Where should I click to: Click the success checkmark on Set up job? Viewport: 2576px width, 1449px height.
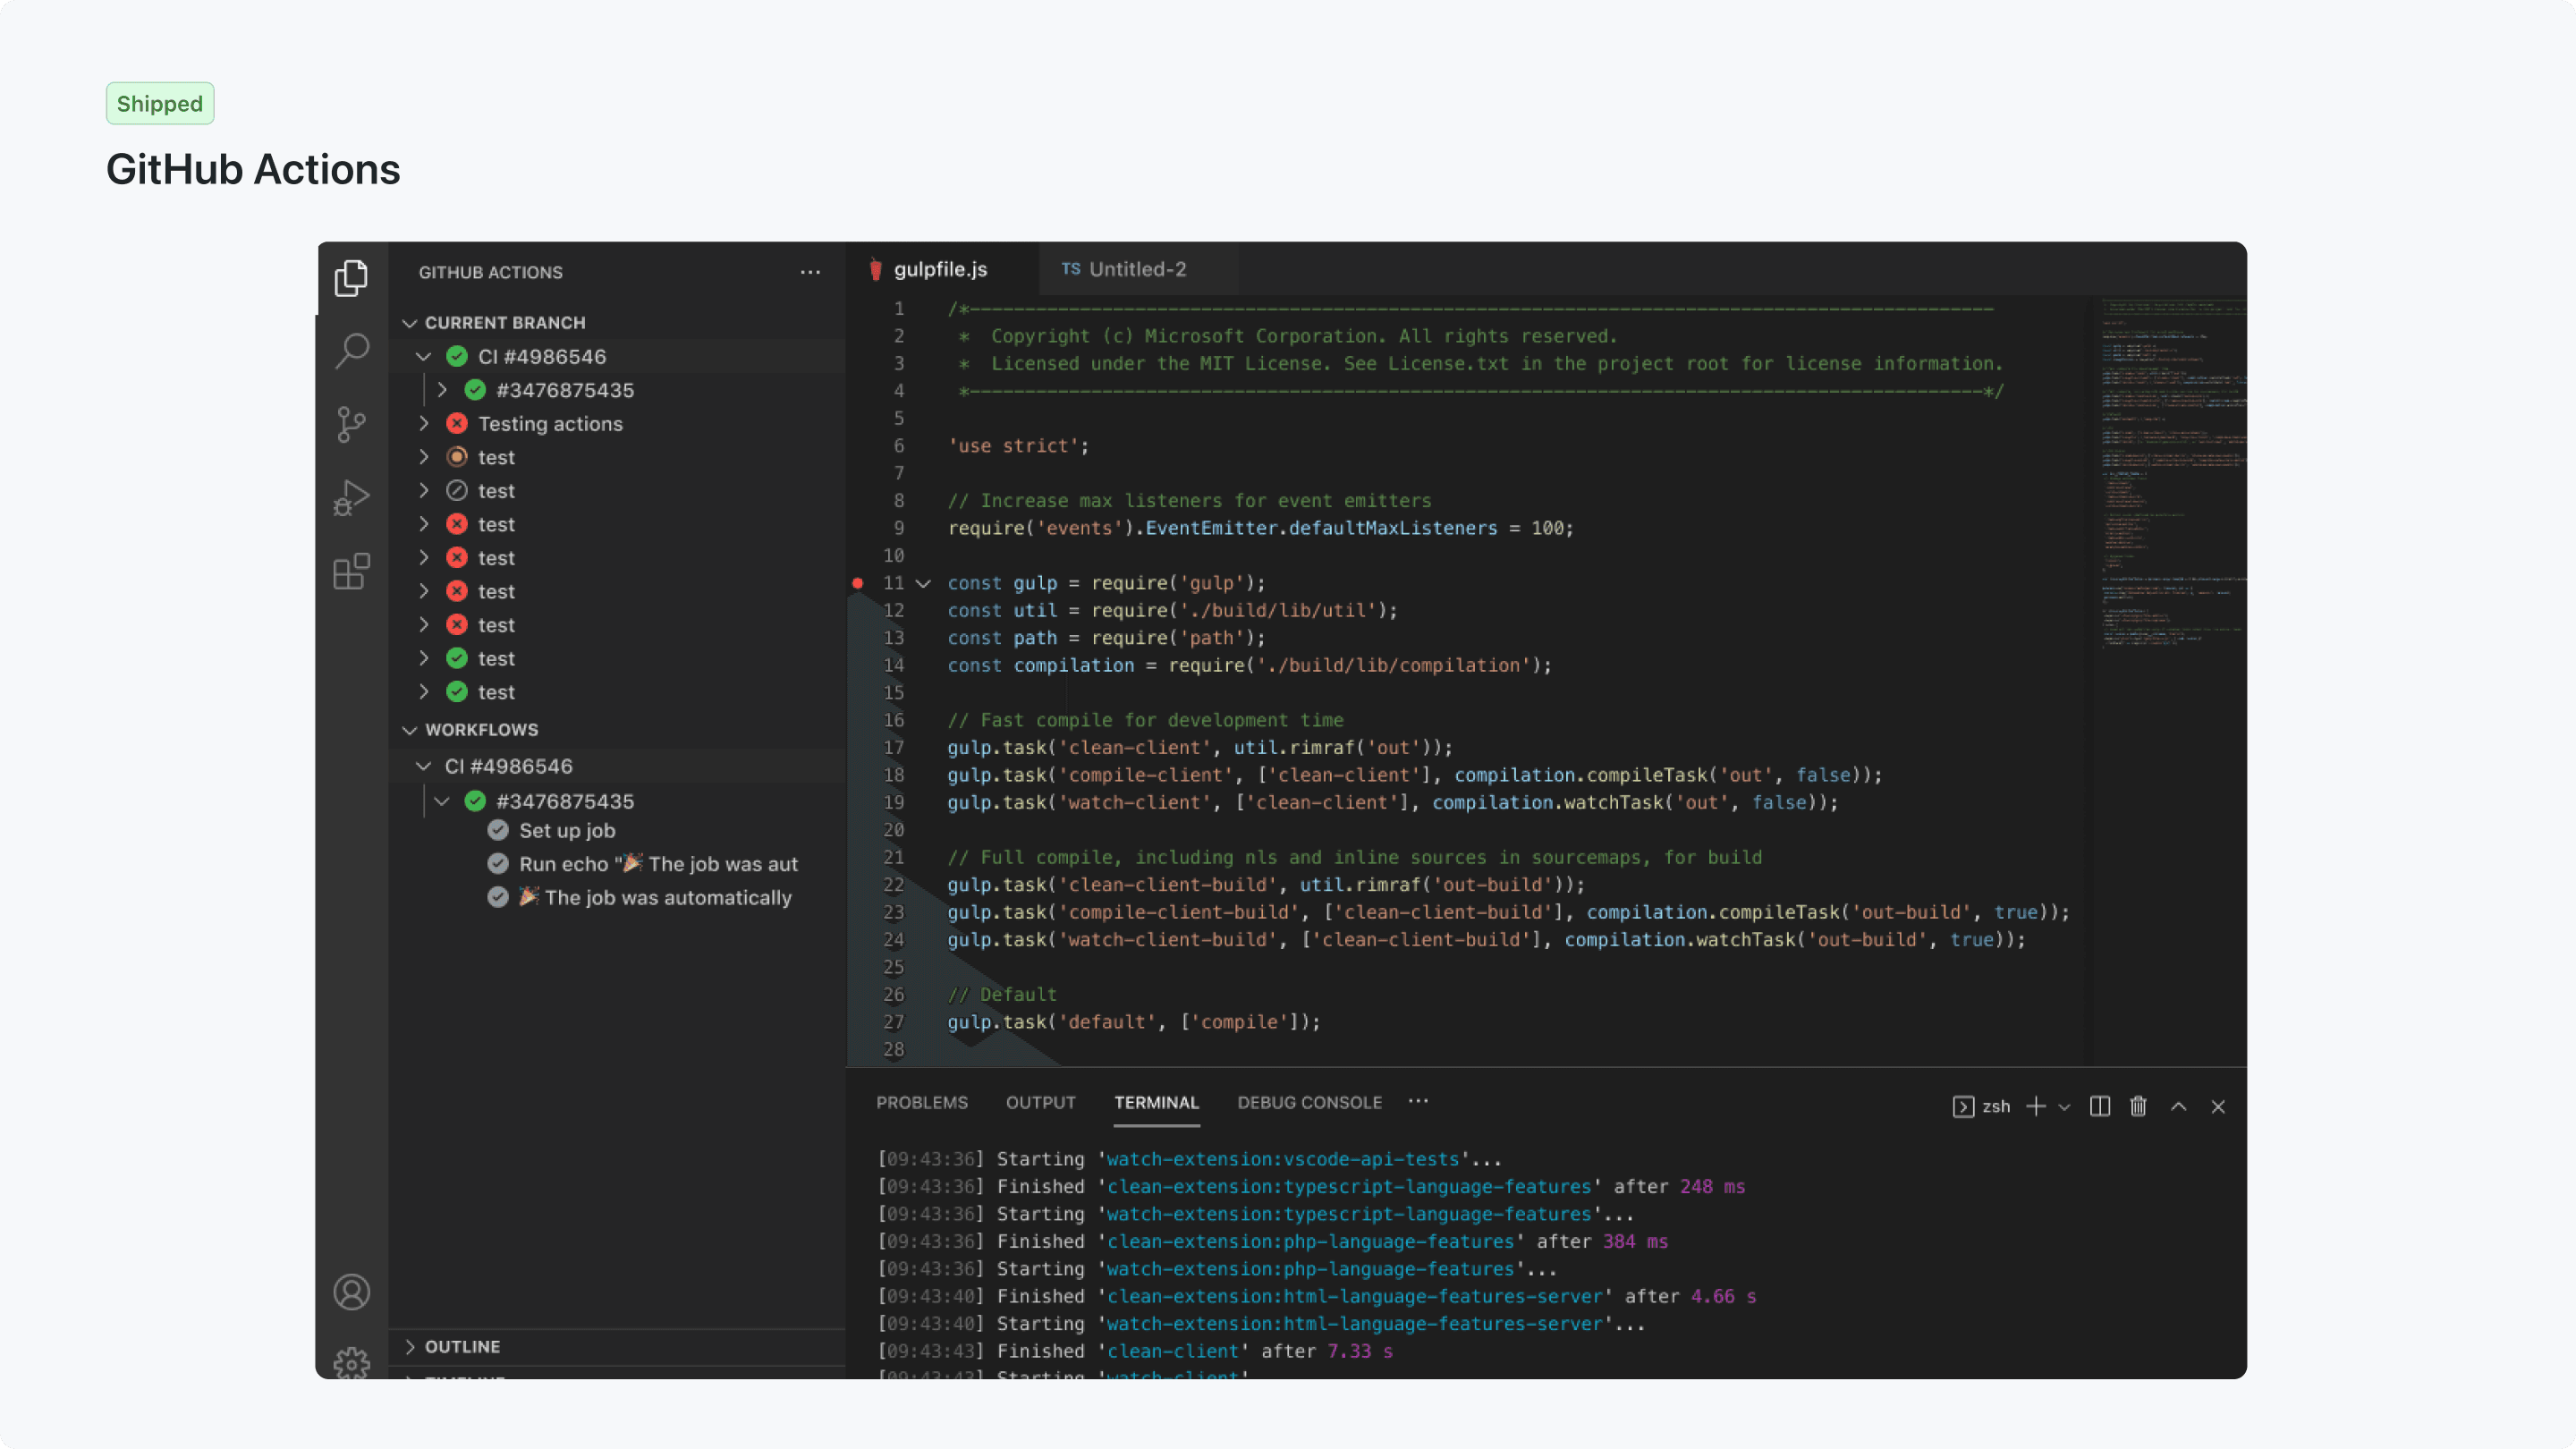[x=499, y=831]
